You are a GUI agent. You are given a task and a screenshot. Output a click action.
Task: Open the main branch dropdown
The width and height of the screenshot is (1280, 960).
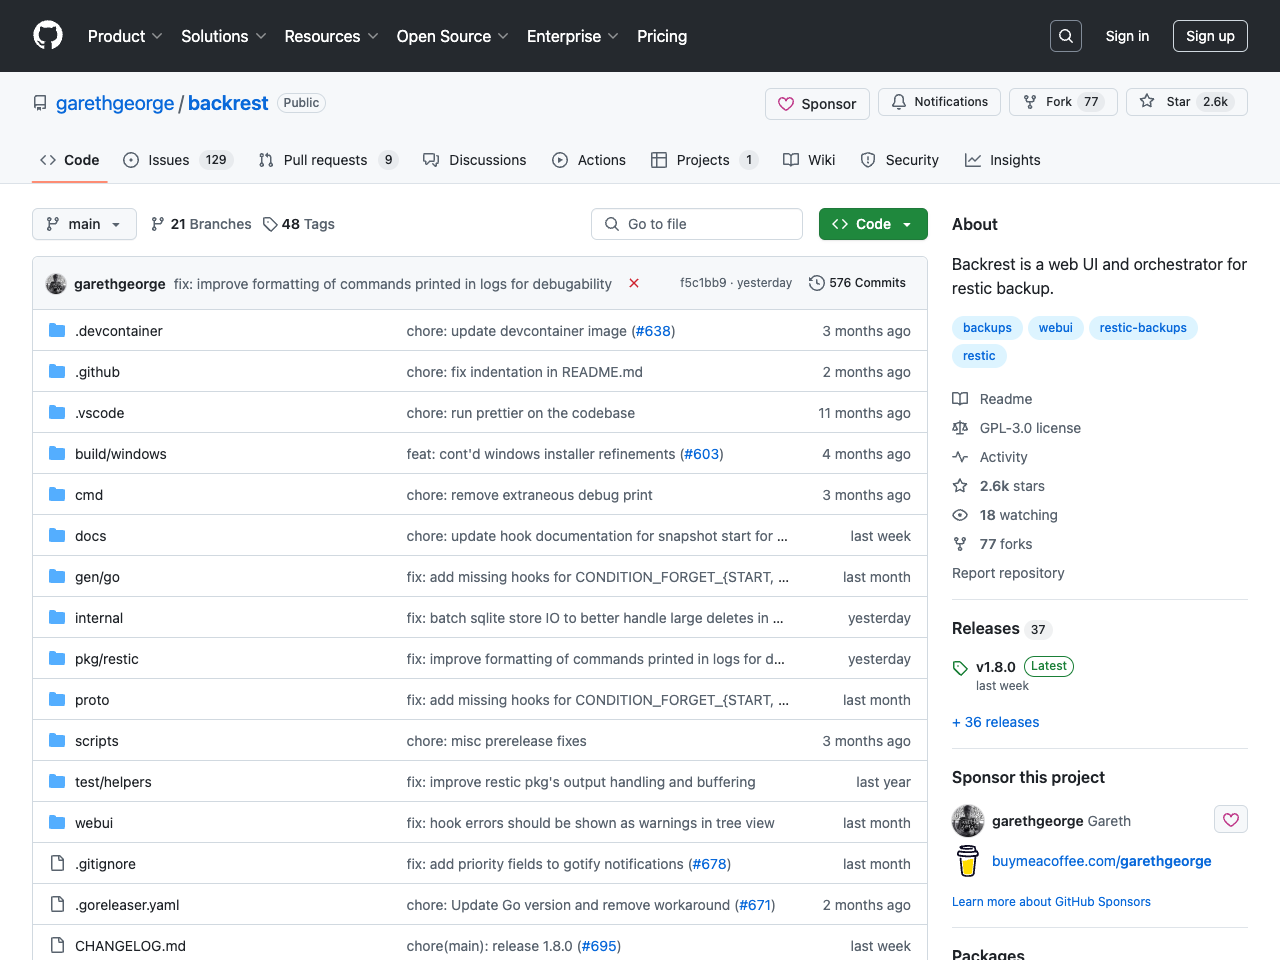(x=84, y=224)
